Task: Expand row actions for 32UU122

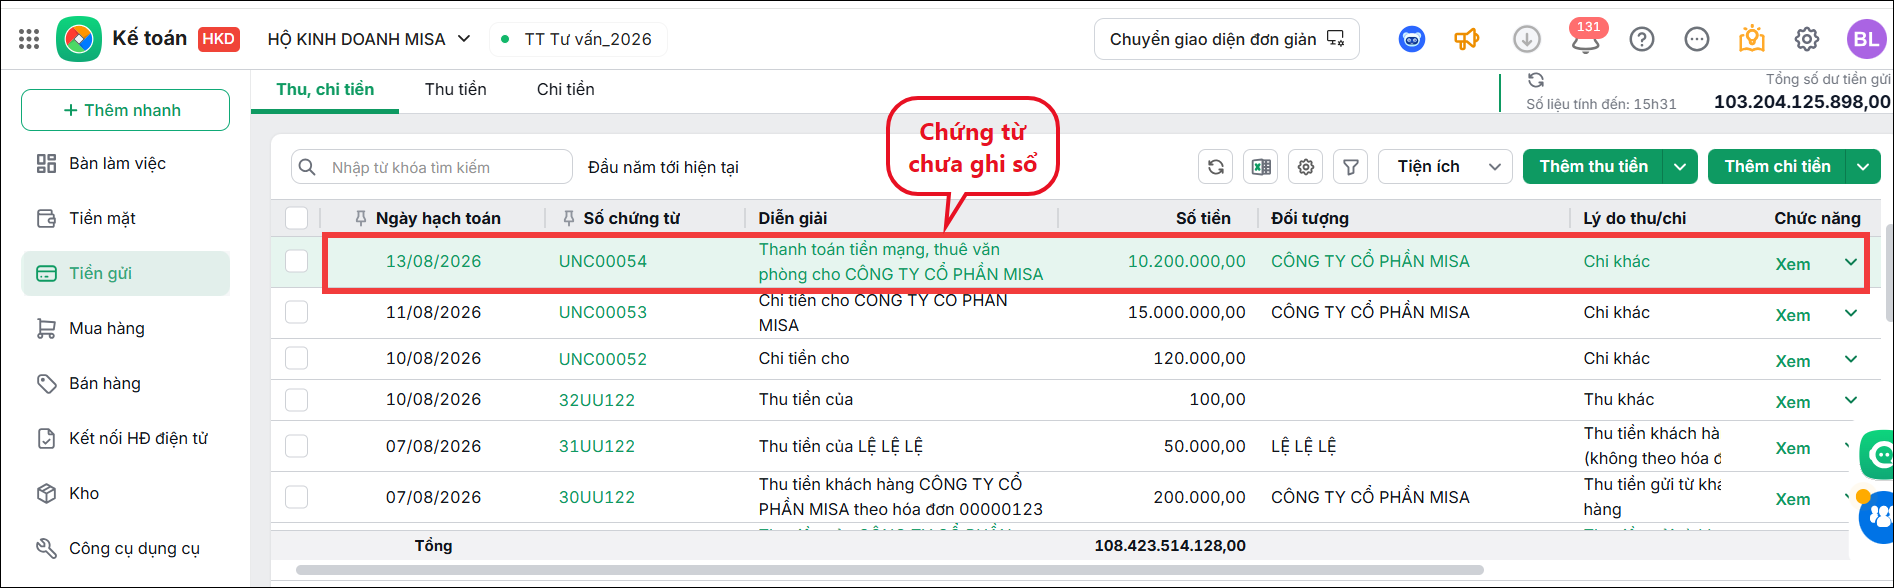Action: point(1851,400)
